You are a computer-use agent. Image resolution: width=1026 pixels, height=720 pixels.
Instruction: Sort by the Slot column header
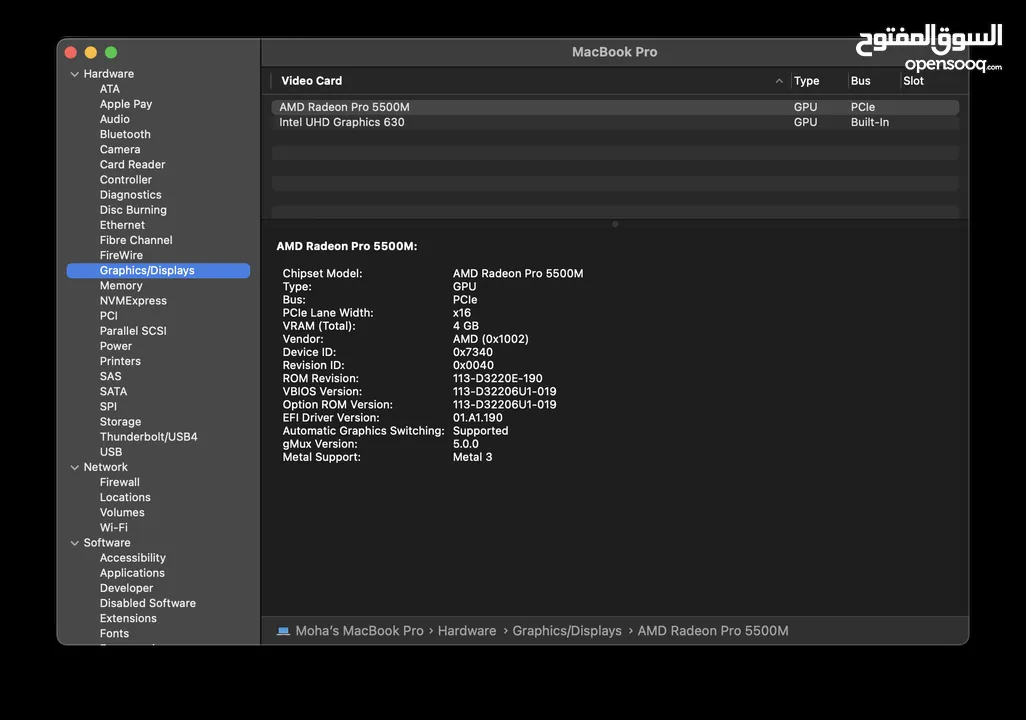pos(913,81)
